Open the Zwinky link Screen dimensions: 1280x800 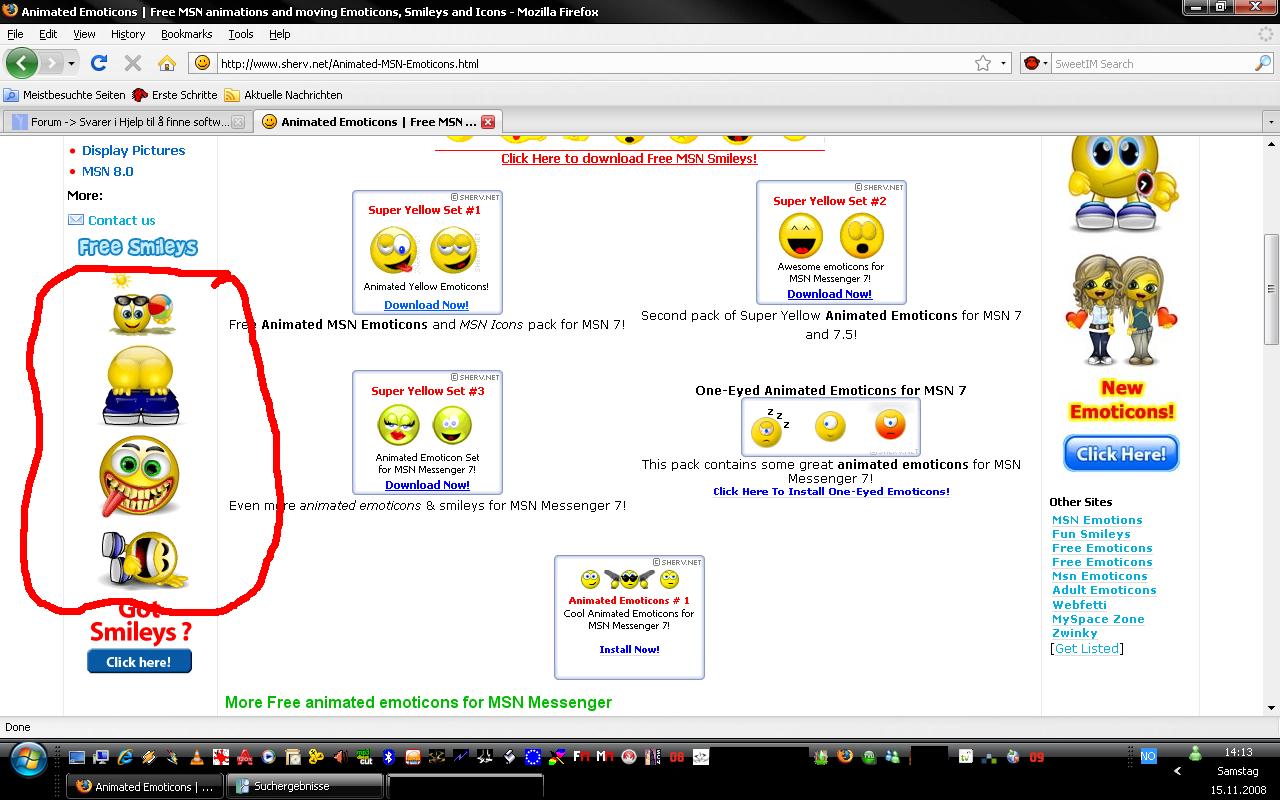pyautogui.click(x=1074, y=633)
